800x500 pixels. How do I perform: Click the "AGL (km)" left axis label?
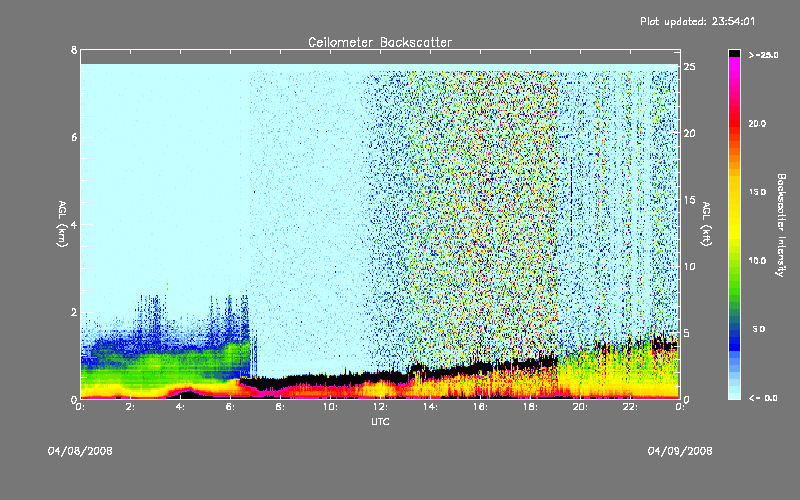[62, 224]
